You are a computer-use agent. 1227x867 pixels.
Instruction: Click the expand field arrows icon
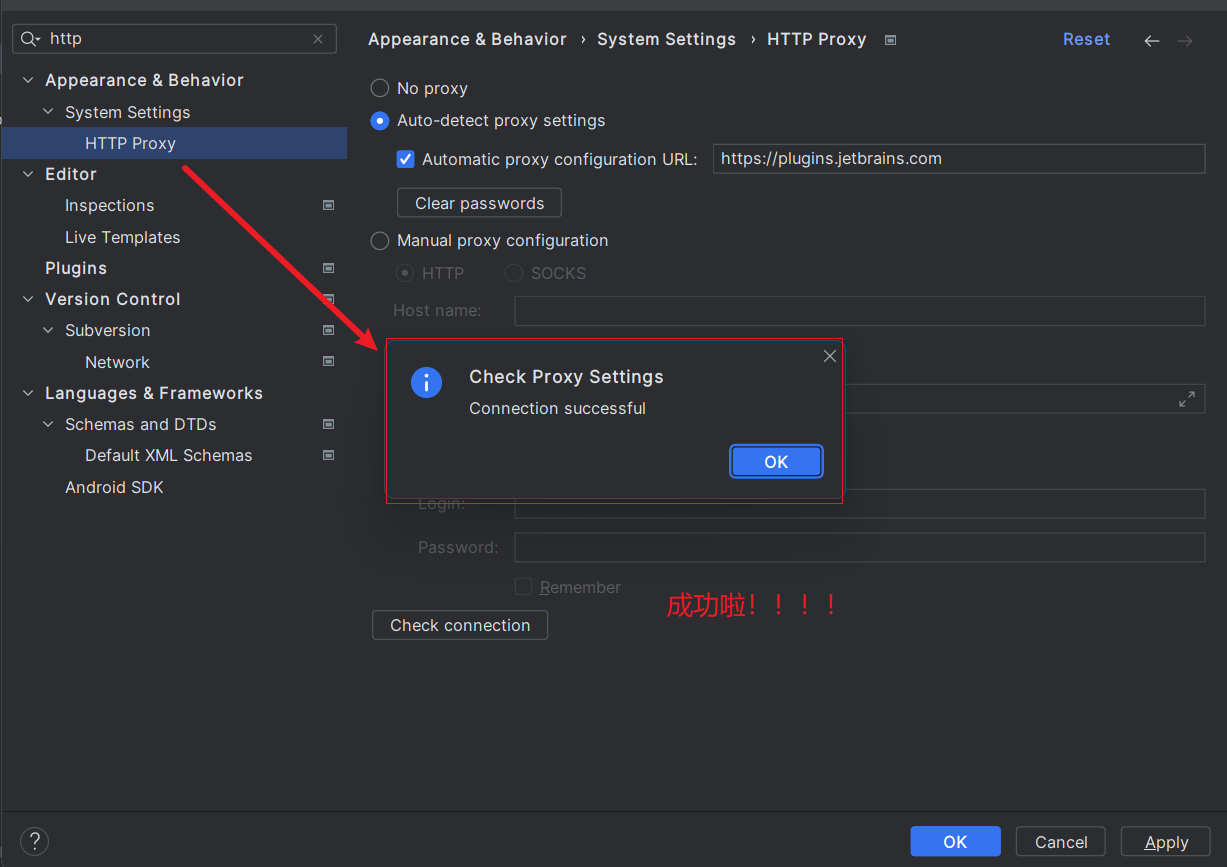(x=1187, y=399)
